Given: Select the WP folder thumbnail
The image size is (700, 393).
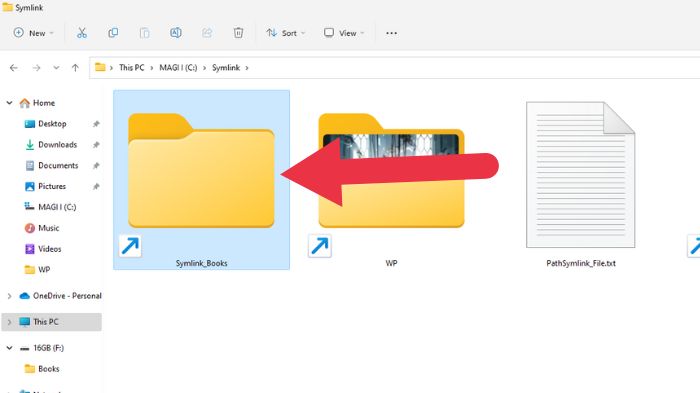Looking at the screenshot, I should (392, 171).
